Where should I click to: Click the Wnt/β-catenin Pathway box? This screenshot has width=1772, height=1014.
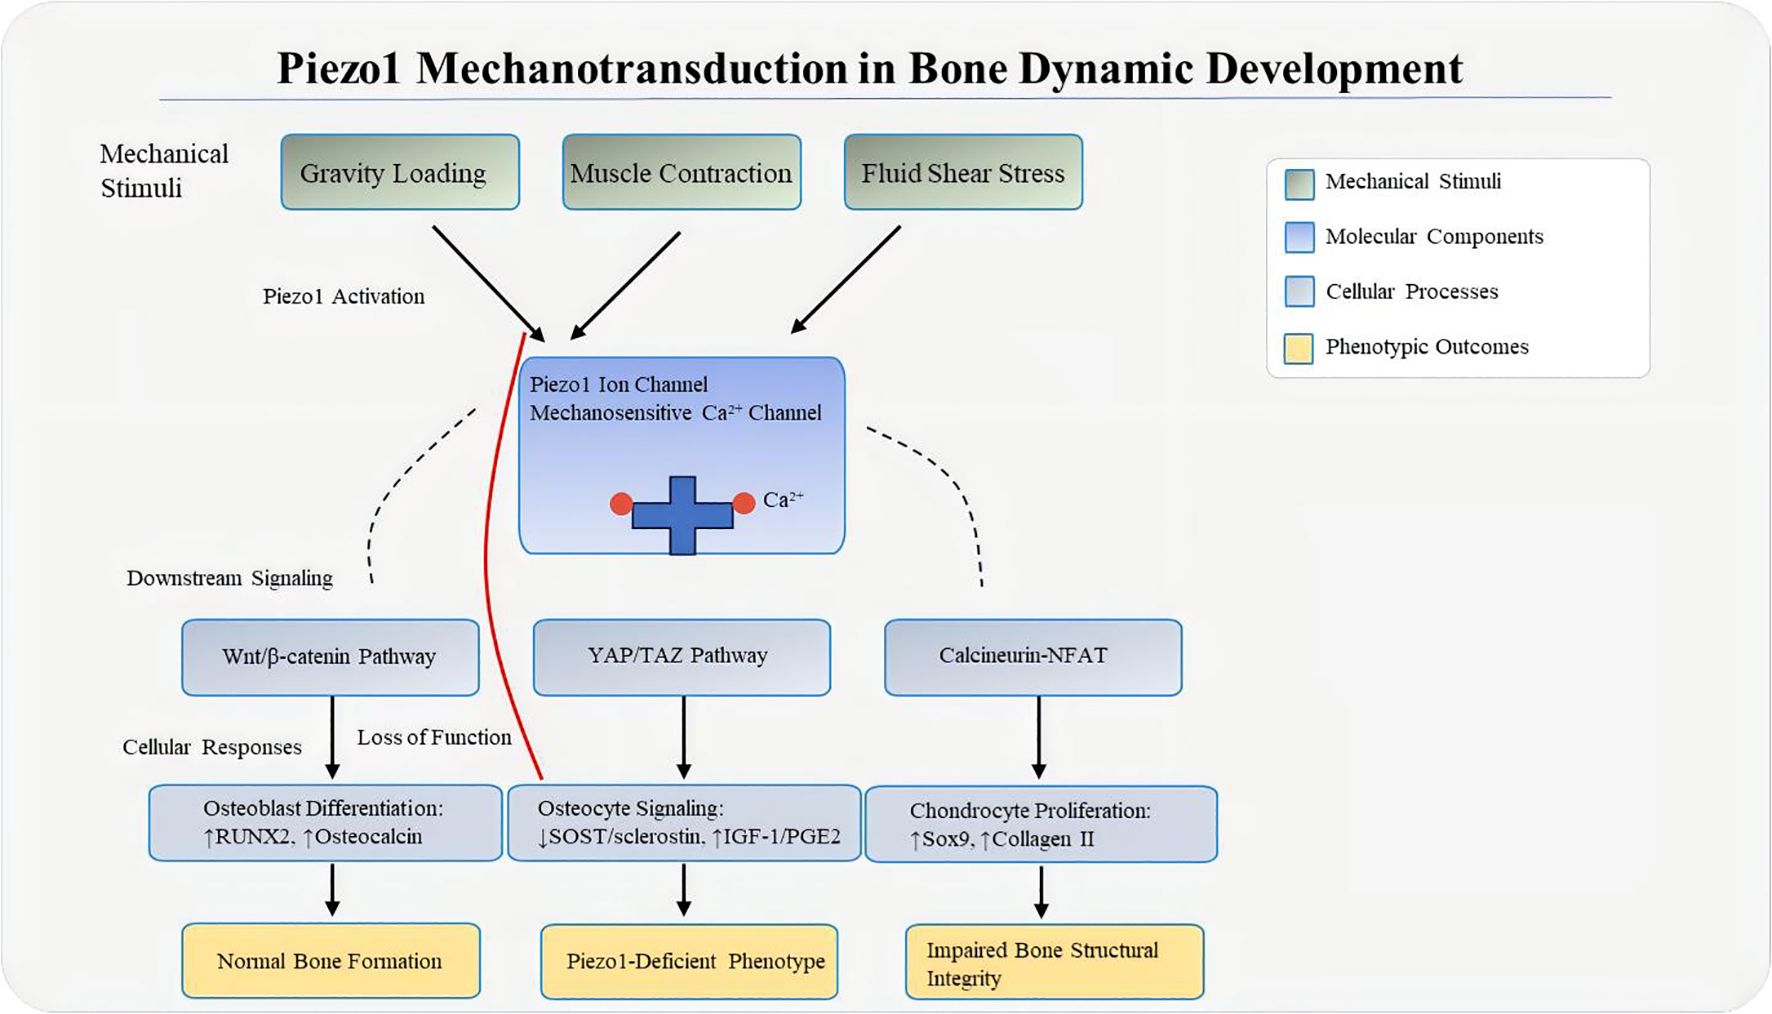click(330, 657)
